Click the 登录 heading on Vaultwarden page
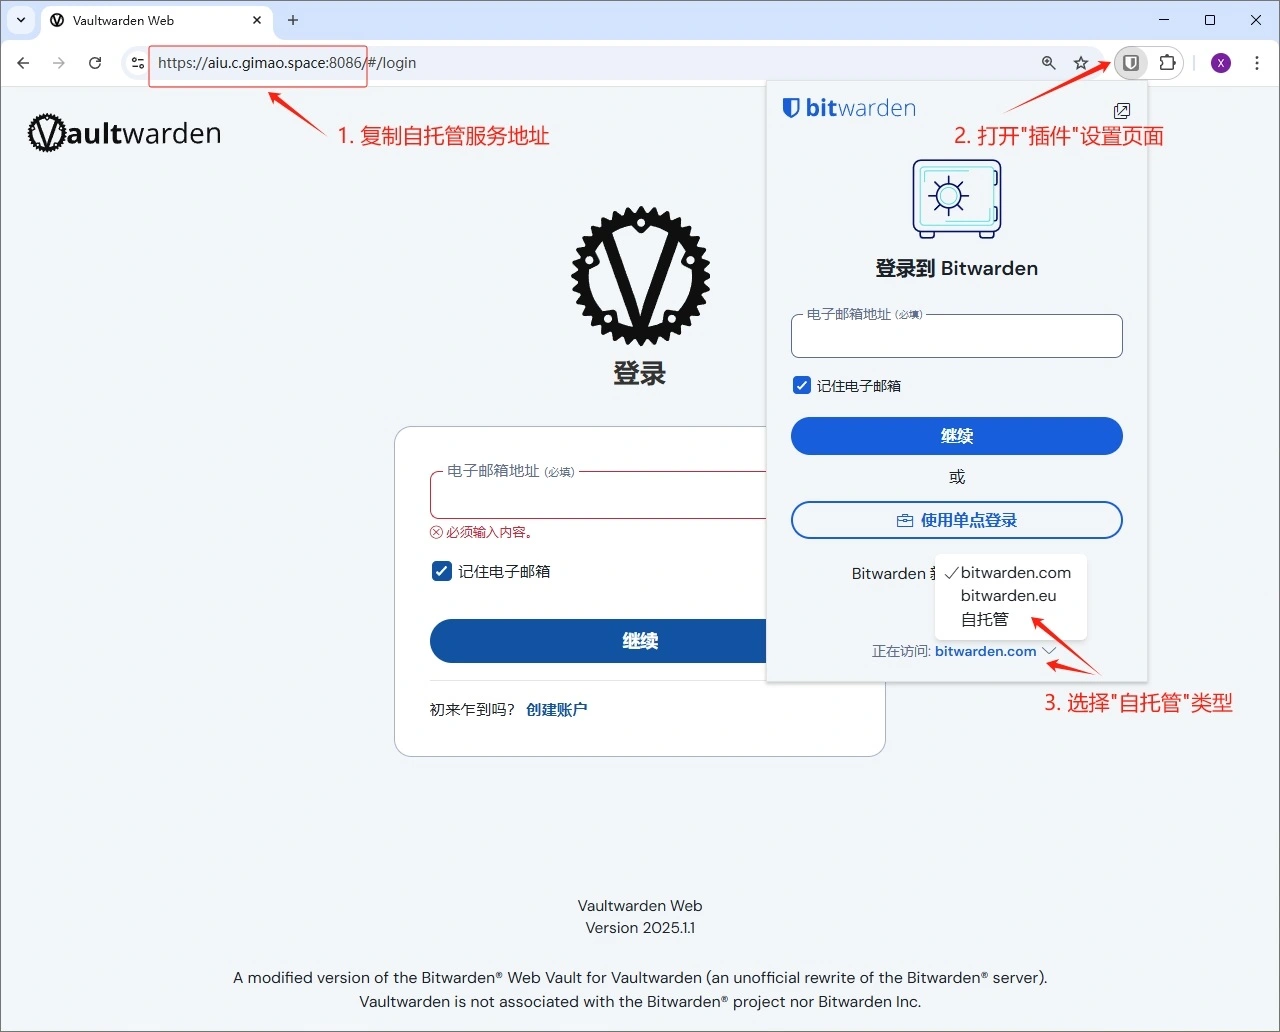The image size is (1280, 1032). click(x=640, y=374)
